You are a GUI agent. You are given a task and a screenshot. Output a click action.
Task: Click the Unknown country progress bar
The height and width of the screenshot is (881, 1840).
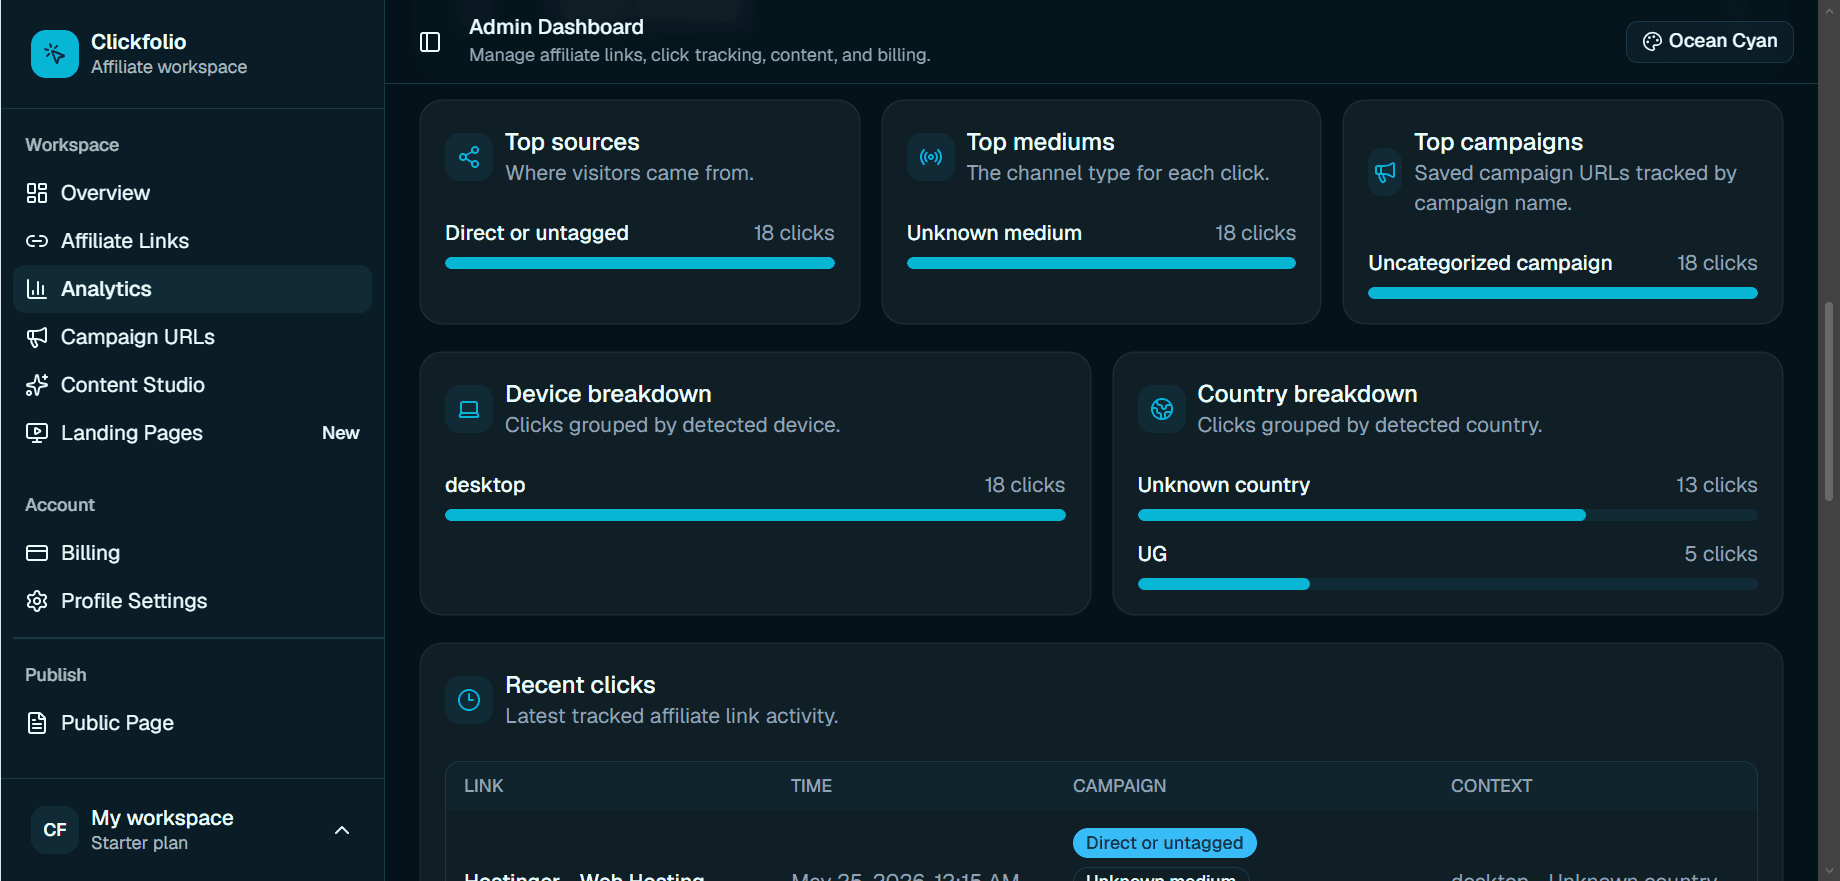(x=1447, y=515)
